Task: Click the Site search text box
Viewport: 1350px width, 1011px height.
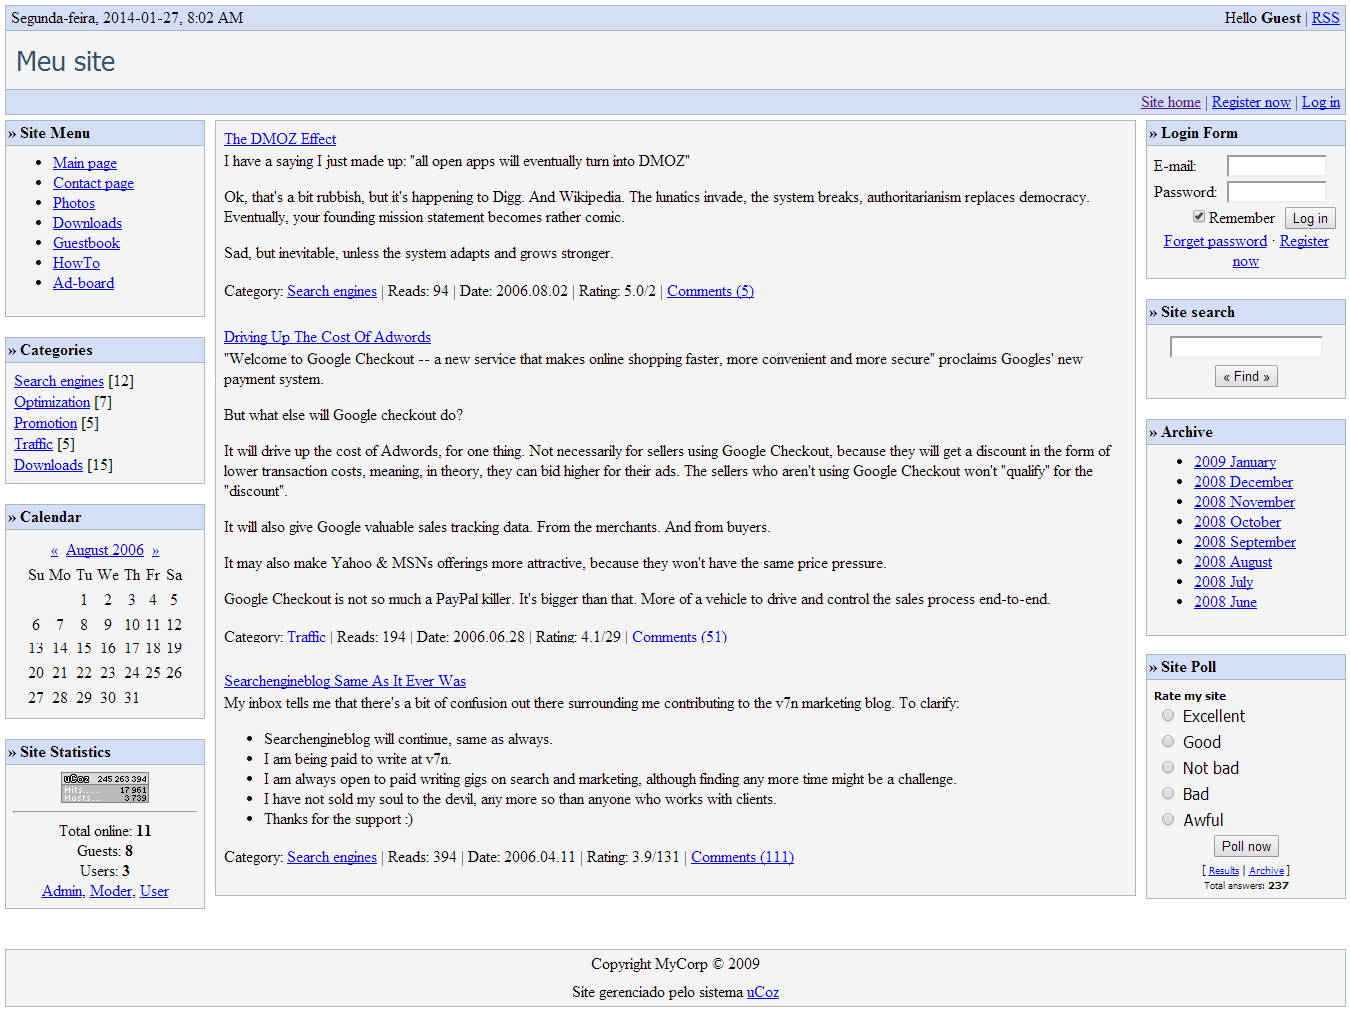Action: pos(1245,347)
